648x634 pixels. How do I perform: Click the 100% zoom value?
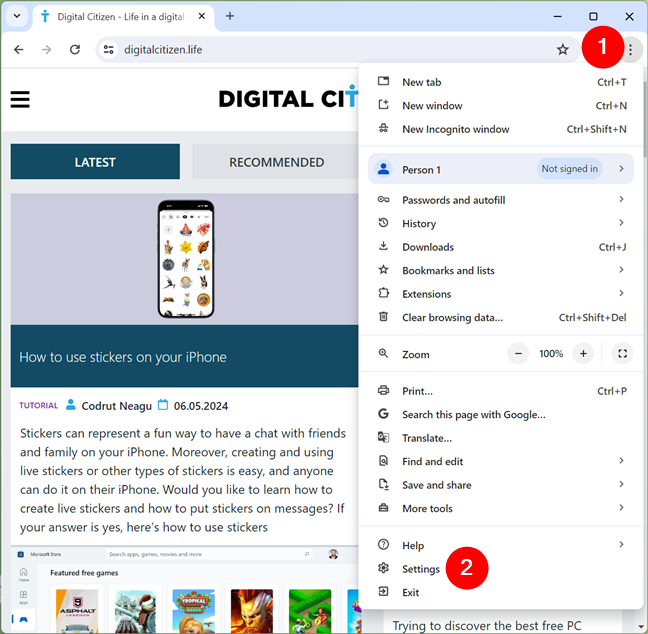[x=551, y=354]
